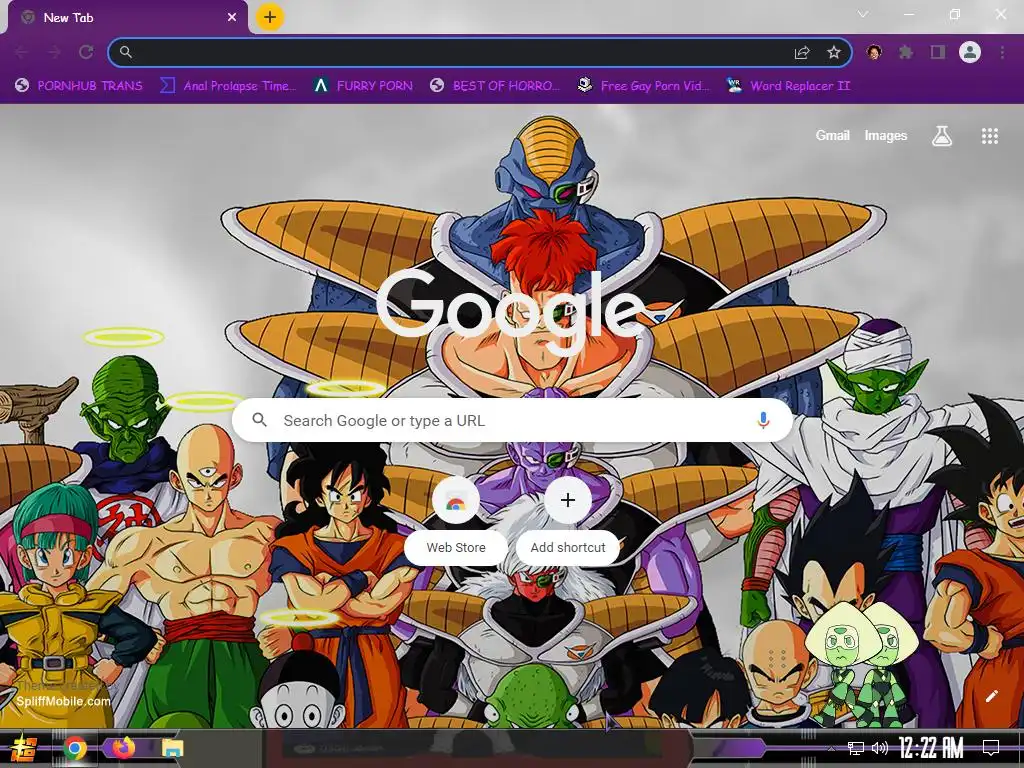The width and height of the screenshot is (1024, 768).
Task: Open the Web Store shortcut
Action: click(456, 519)
